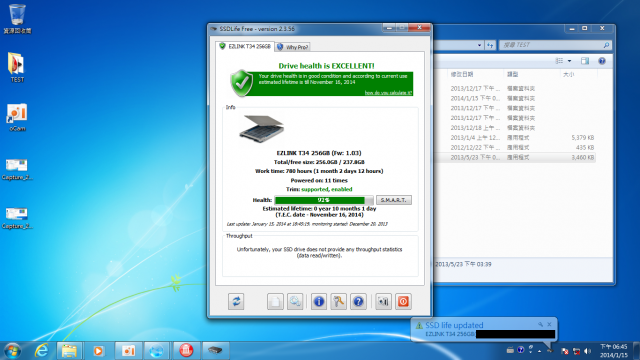Click the keys icon in SSDLife toolbar
The height and width of the screenshot is (360, 640).
click(338, 302)
